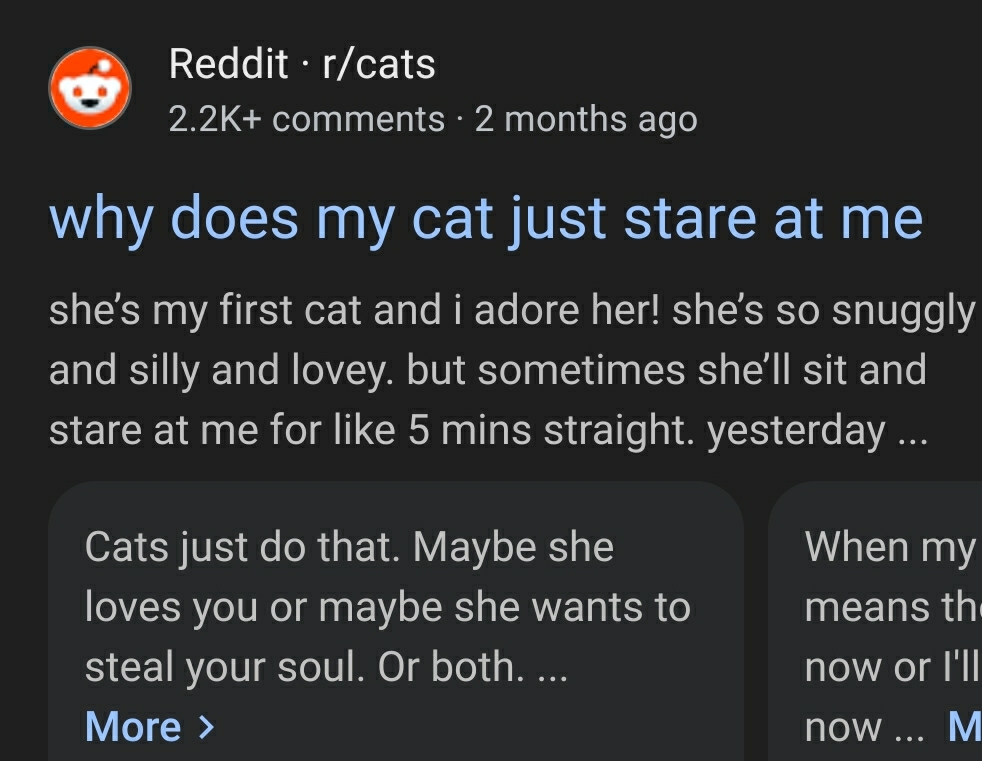Click the 2.2K+ comments text
Image resolution: width=982 pixels, height=761 pixels.
click(306, 119)
